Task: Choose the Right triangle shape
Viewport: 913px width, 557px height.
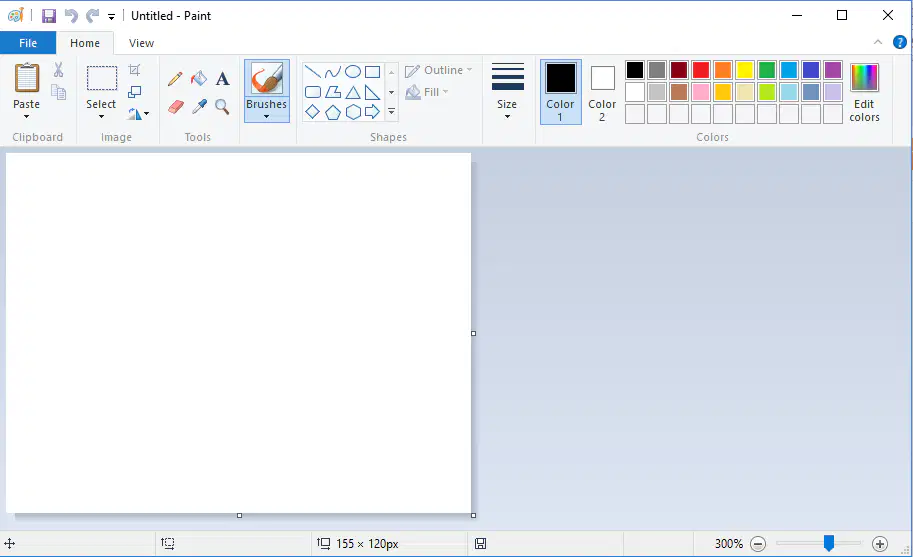Action: [373, 92]
